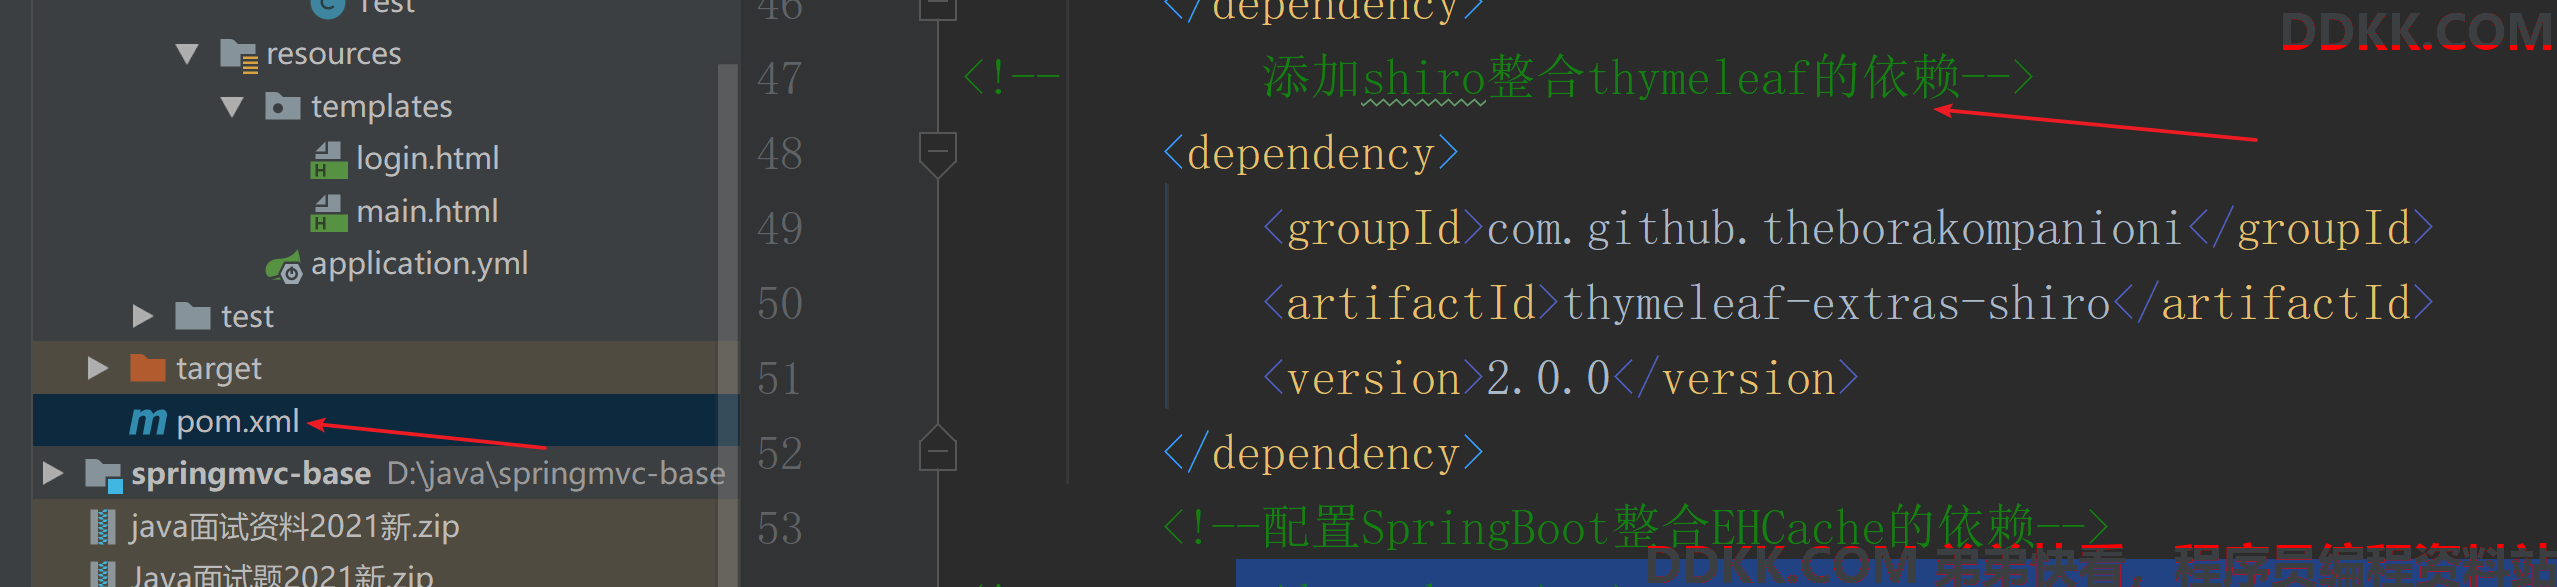The height and width of the screenshot is (587, 2557).
Task: Click line number 51 in the gutter
Action: coord(780,379)
